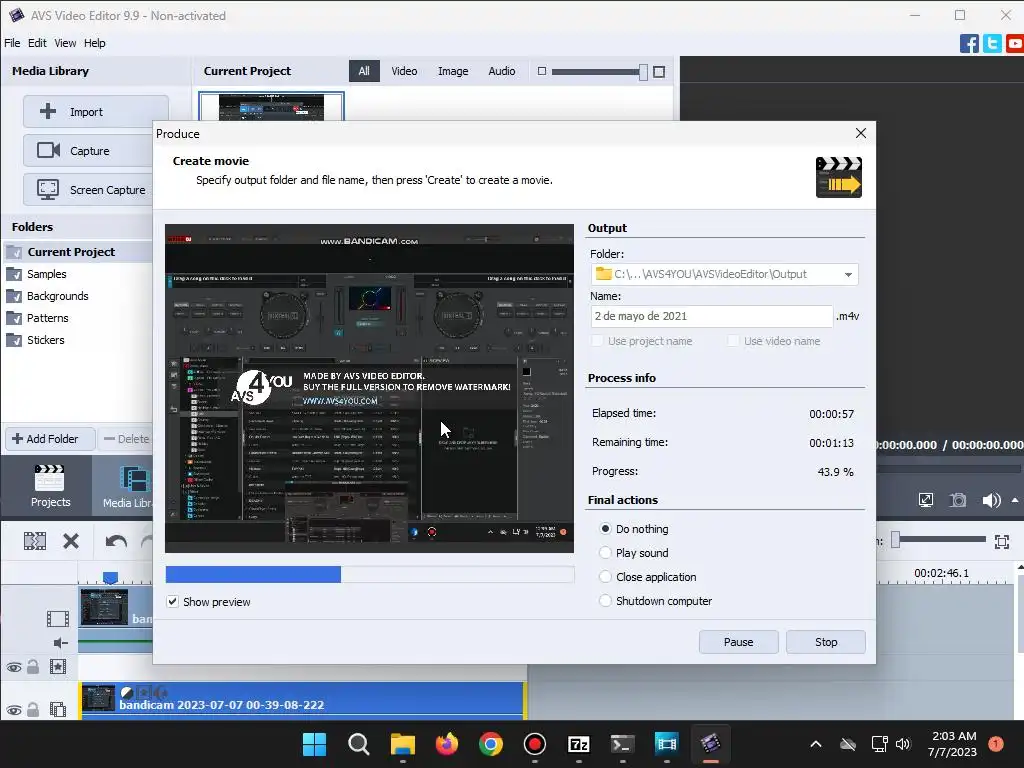Image resolution: width=1024 pixels, height=768 pixels.
Task: Open Chrome from the taskbar
Action: tap(490, 744)
